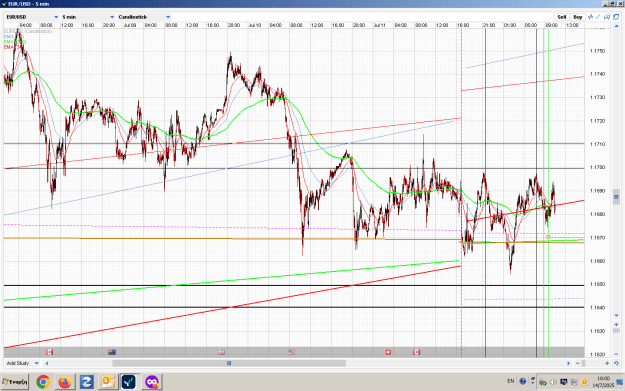Click the orange marker near 1.1670 level
Image resolution: width=625 pixels, height=391 pixels.
tap(548, 237)
